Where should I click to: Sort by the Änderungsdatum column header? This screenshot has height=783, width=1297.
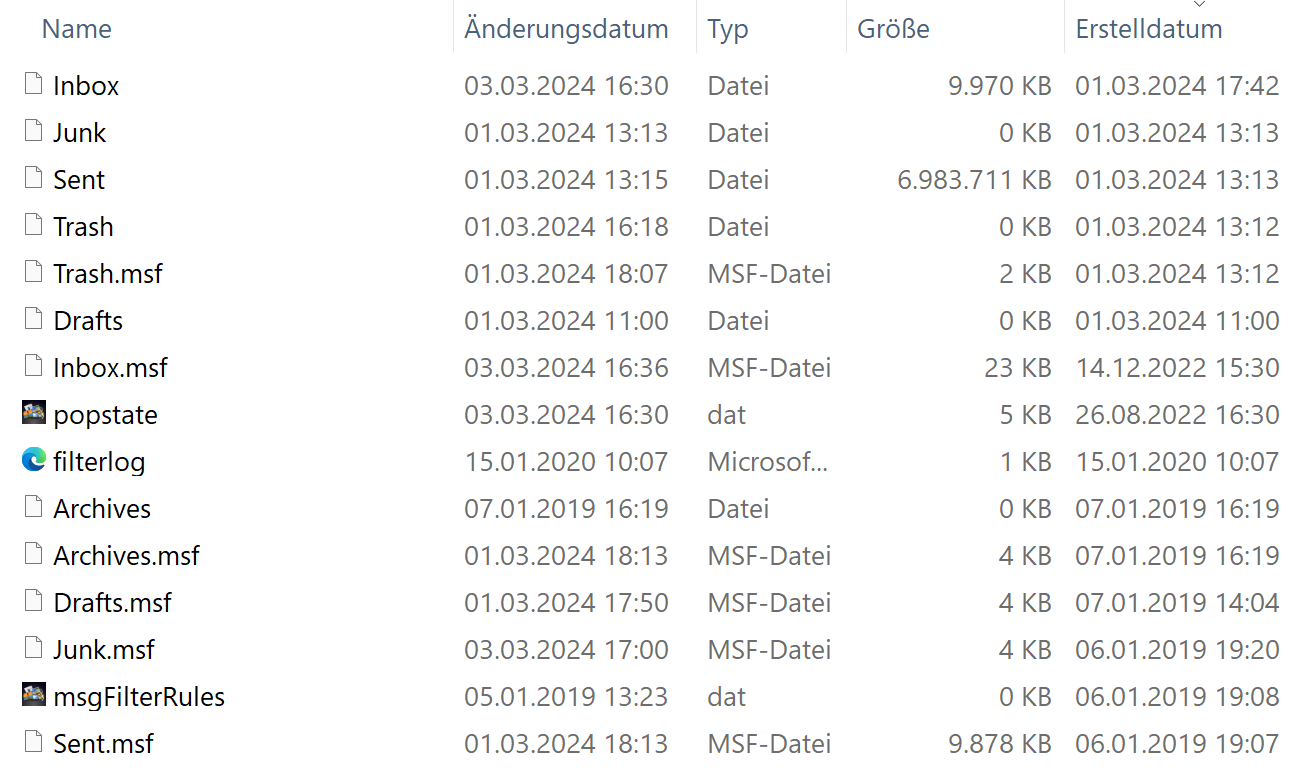(x=566, y=29)
